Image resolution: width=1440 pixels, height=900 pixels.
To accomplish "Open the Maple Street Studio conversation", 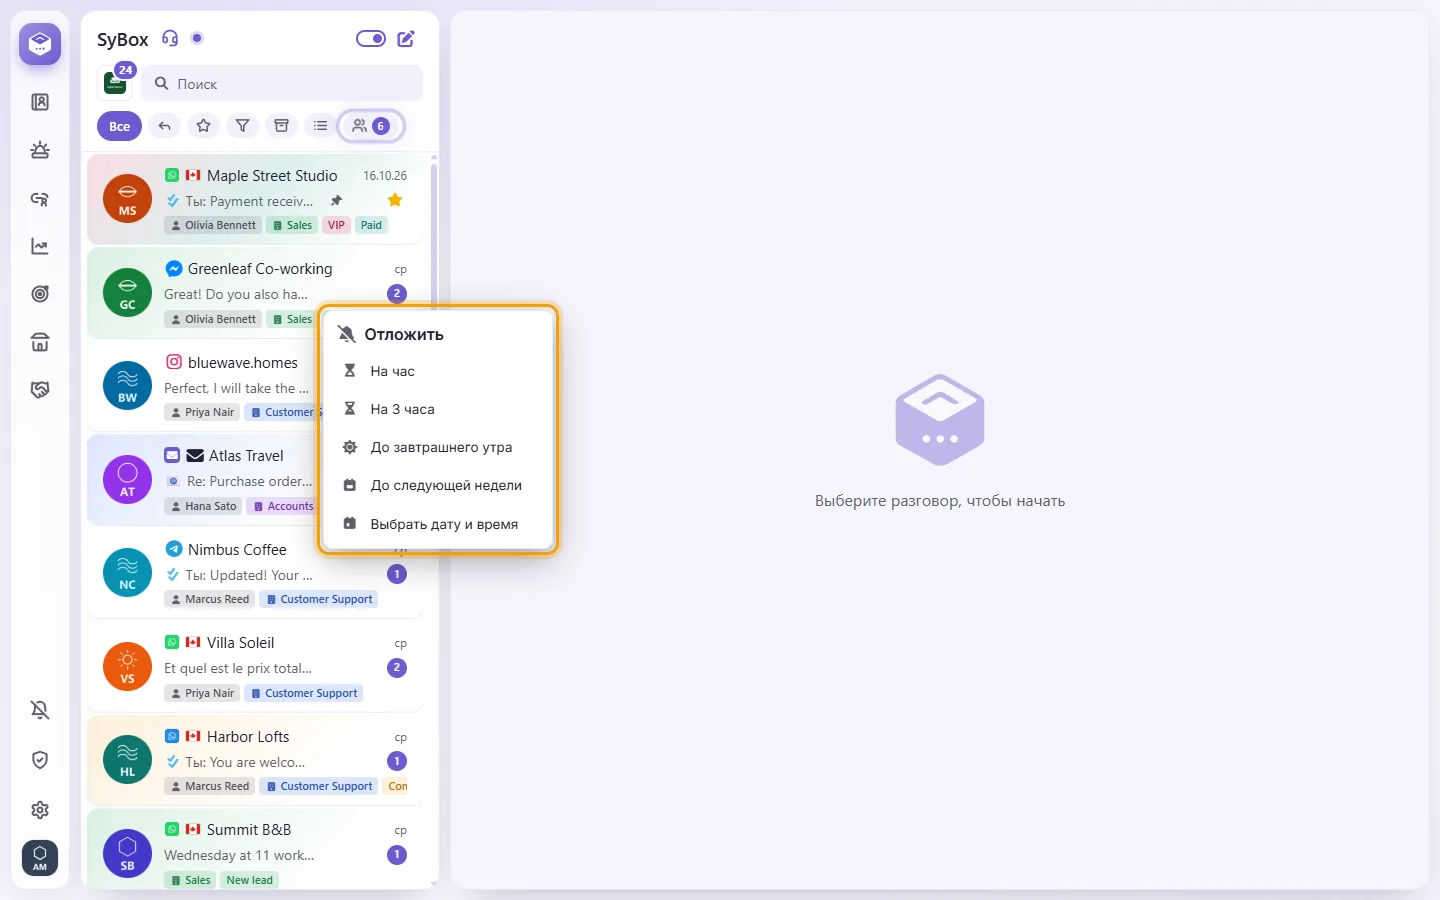I will point(255,199).
